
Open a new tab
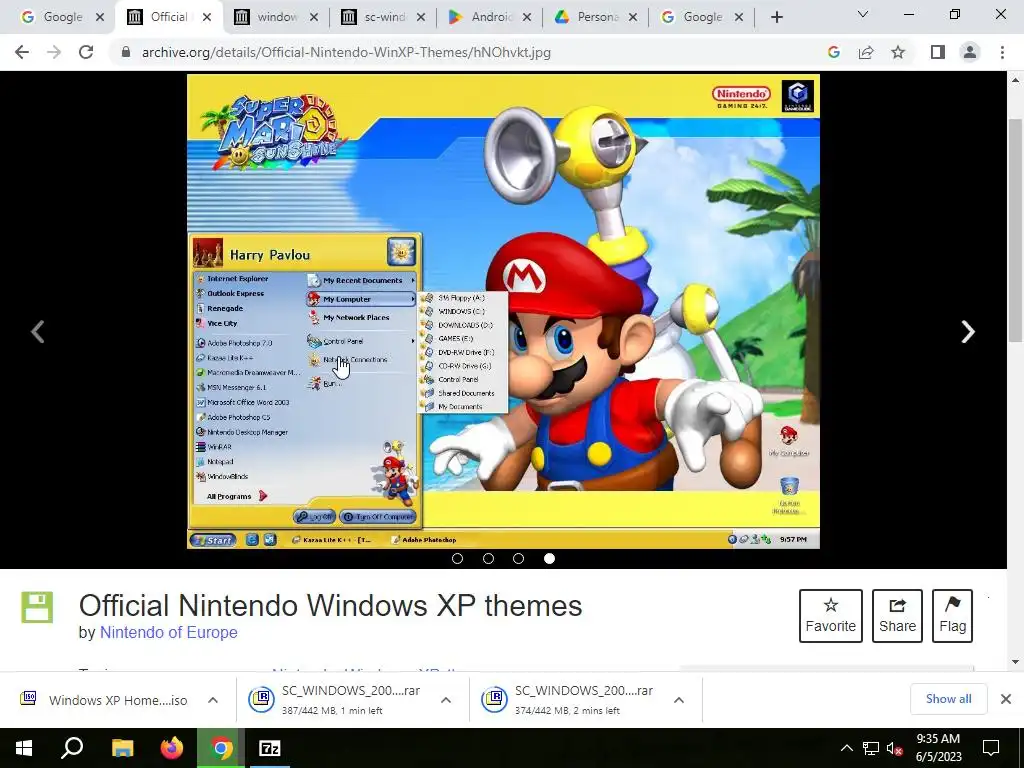pos(776,18)
